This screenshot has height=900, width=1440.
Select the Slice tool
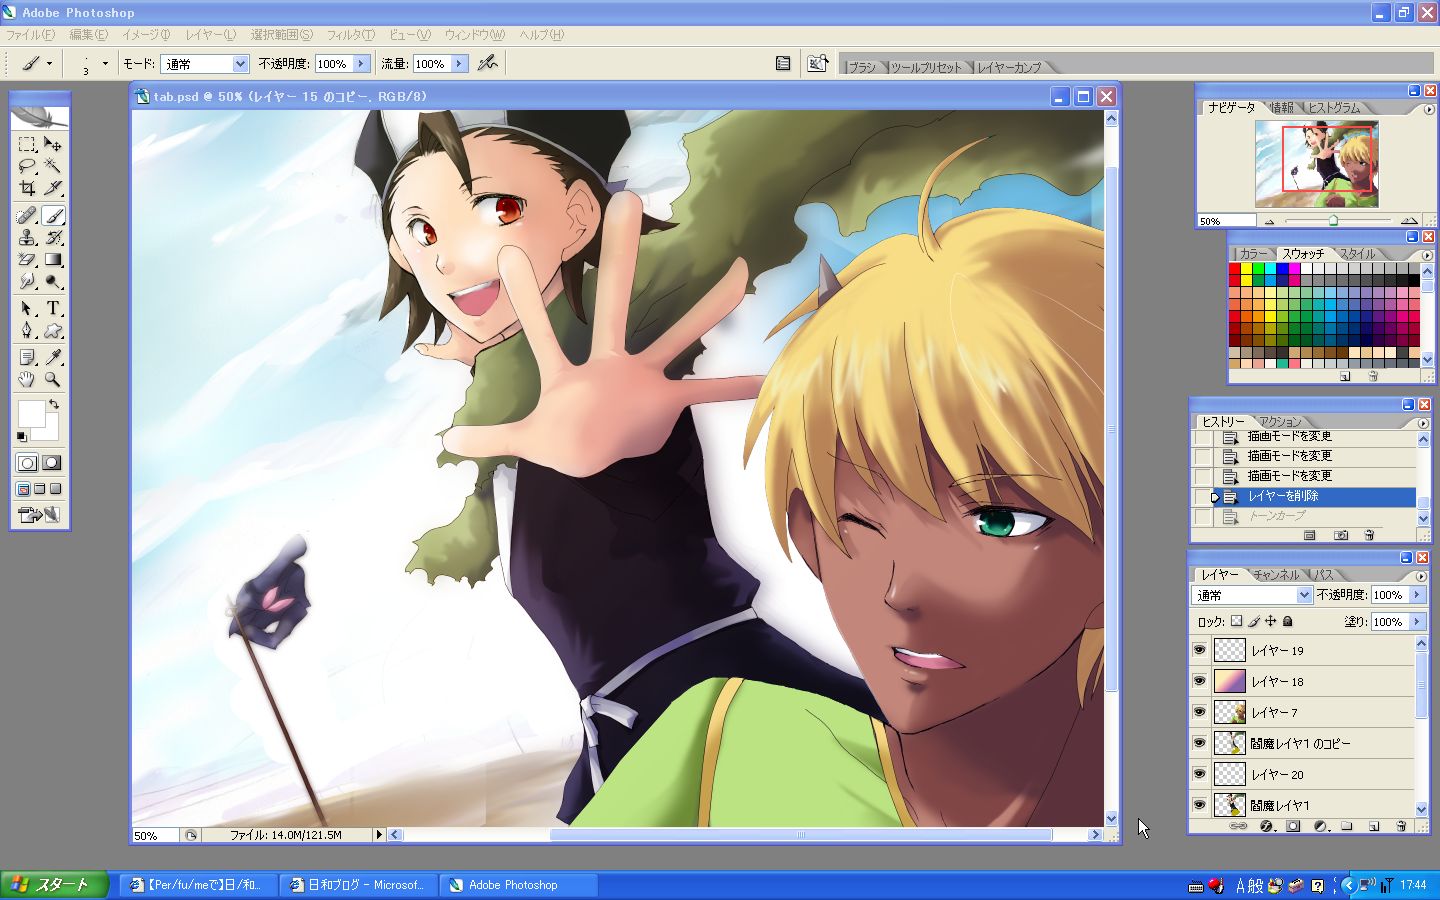tap(53, 188)
